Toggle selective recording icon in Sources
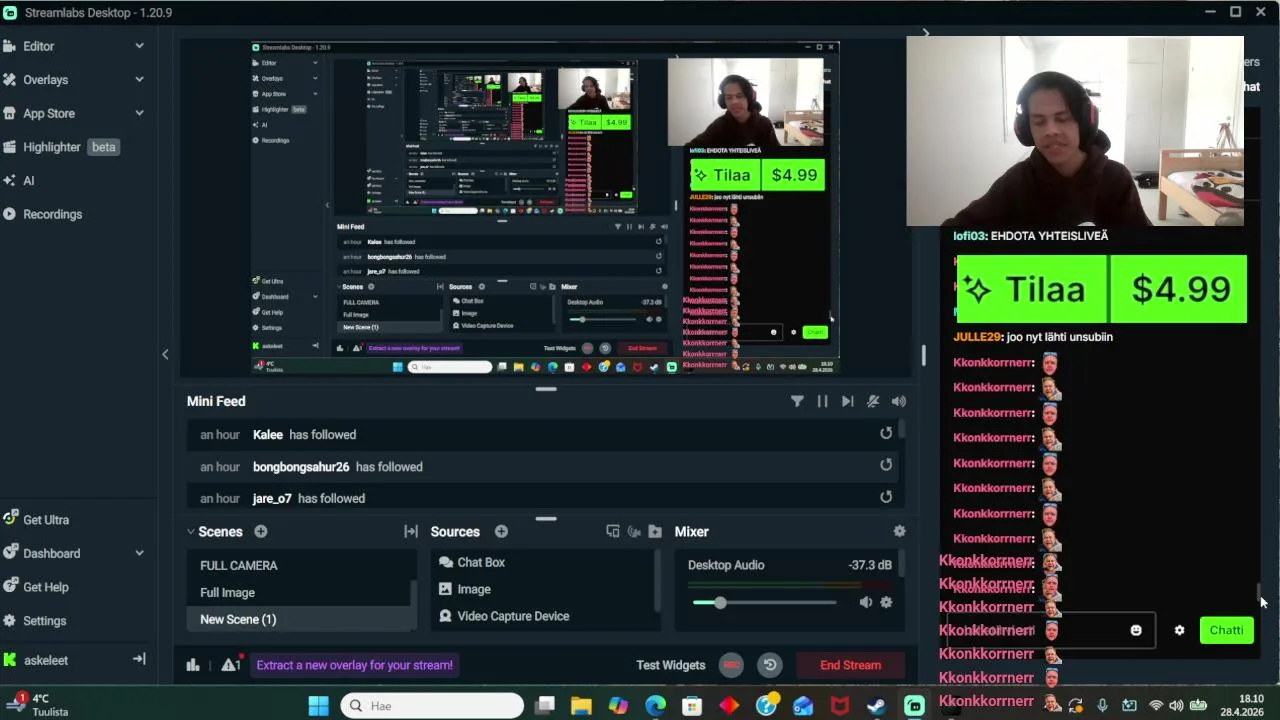This screenshot has height=720, width=1280. [634, 532]
